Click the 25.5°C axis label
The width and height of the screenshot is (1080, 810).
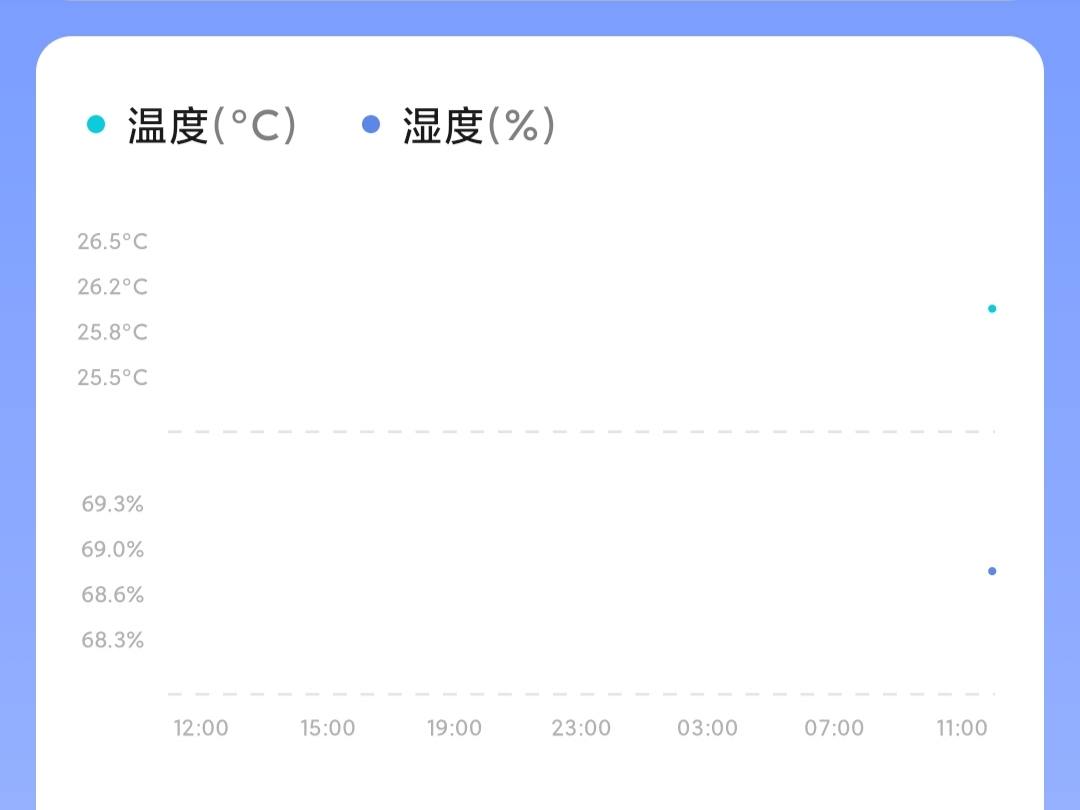click(112, 377)
